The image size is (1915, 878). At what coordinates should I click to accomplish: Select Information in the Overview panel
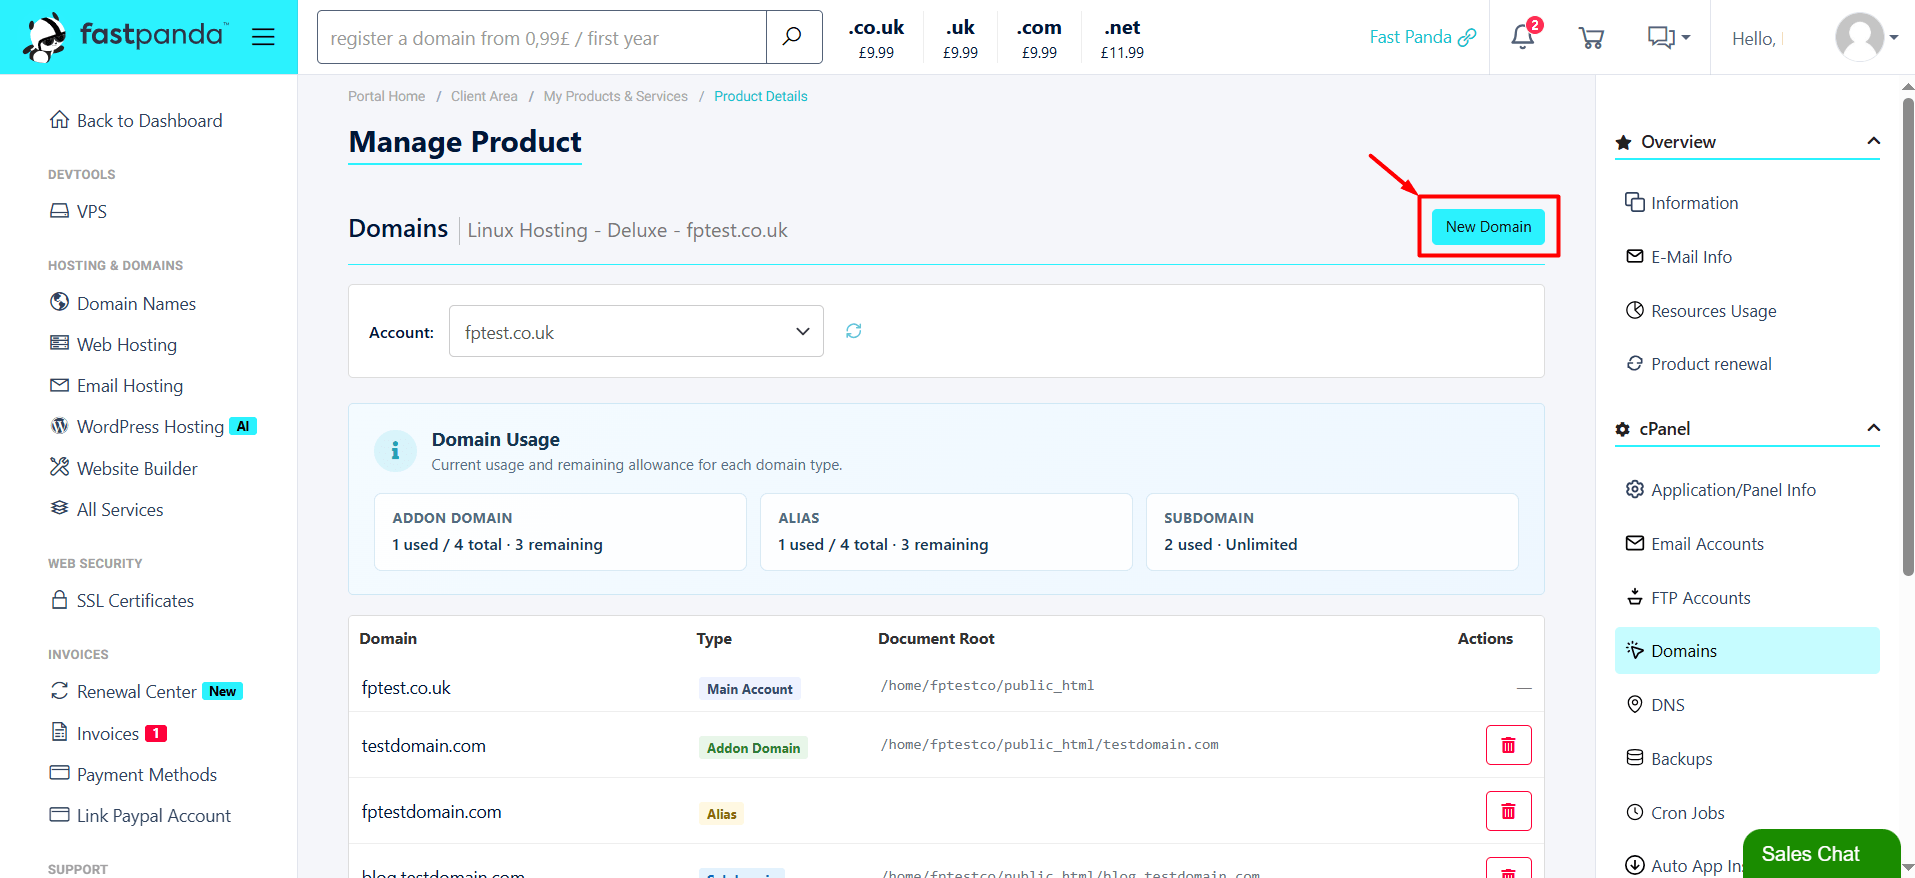tap(1682, 203)
